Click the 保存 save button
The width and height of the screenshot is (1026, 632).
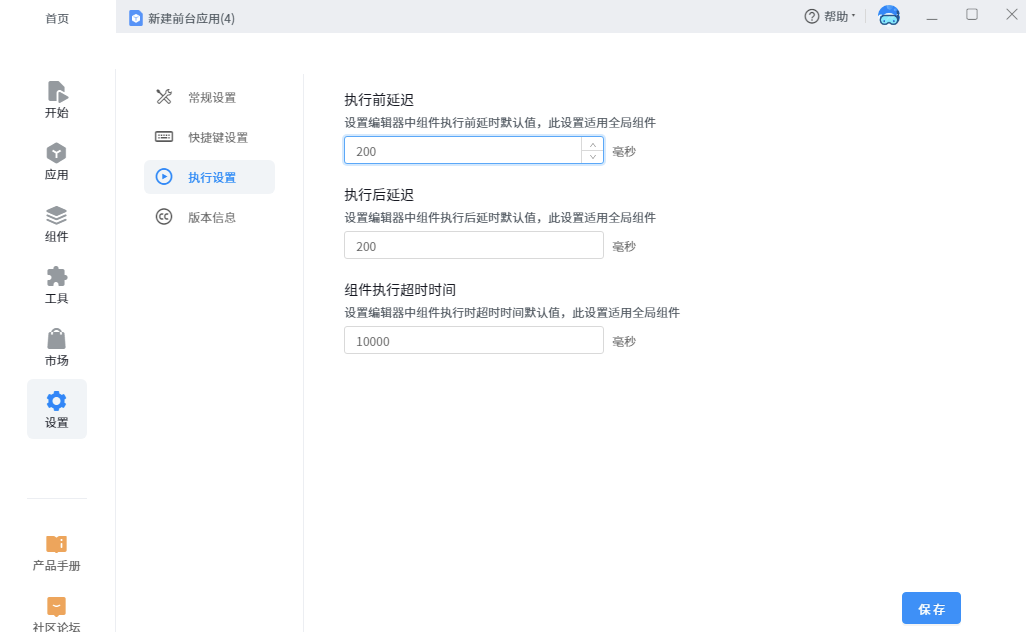931,608
